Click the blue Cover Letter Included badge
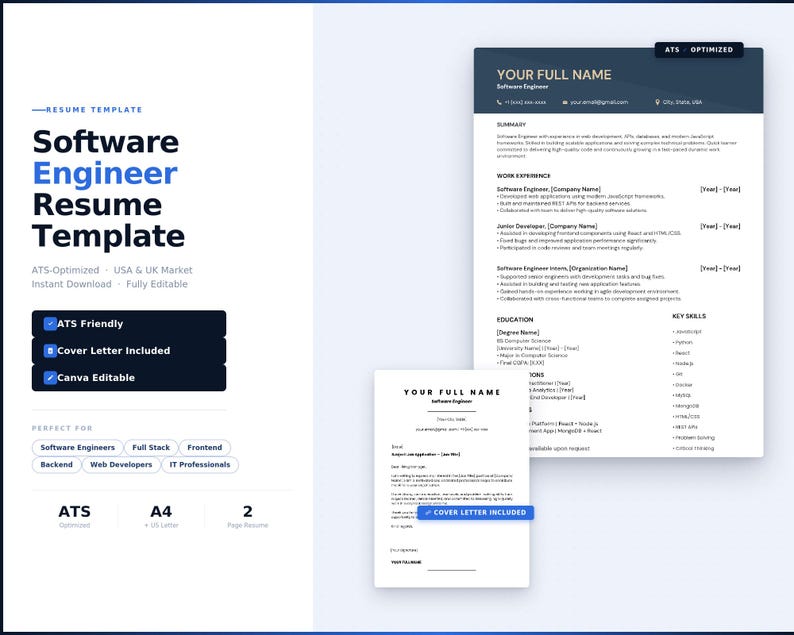This screenshot has width=794, height=635. click(475, 512)
